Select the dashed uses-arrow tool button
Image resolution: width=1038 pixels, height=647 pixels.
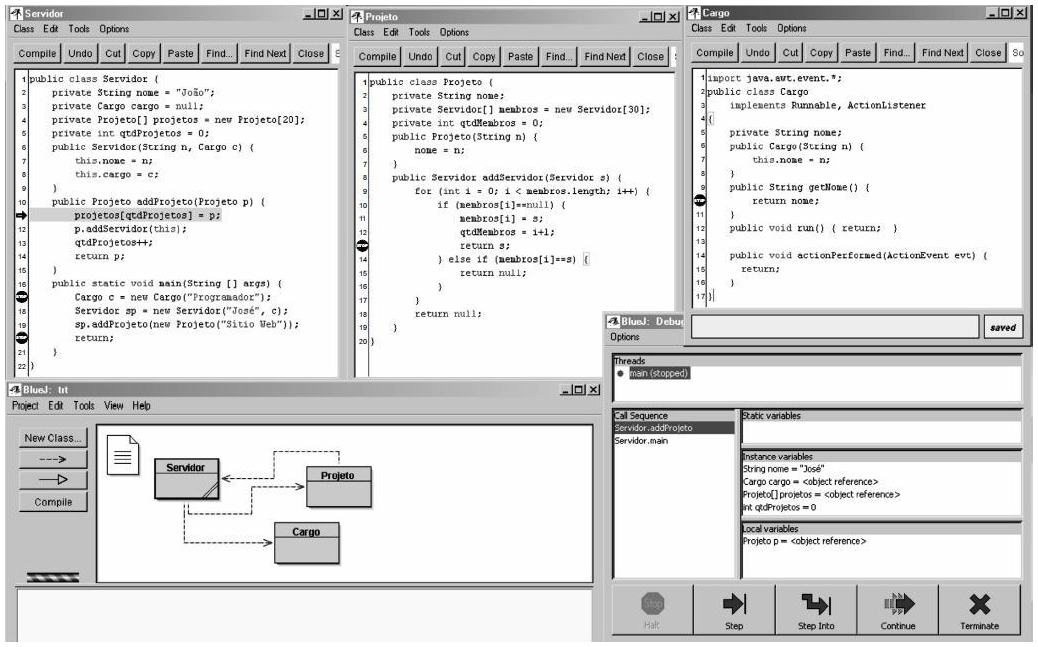51,459
